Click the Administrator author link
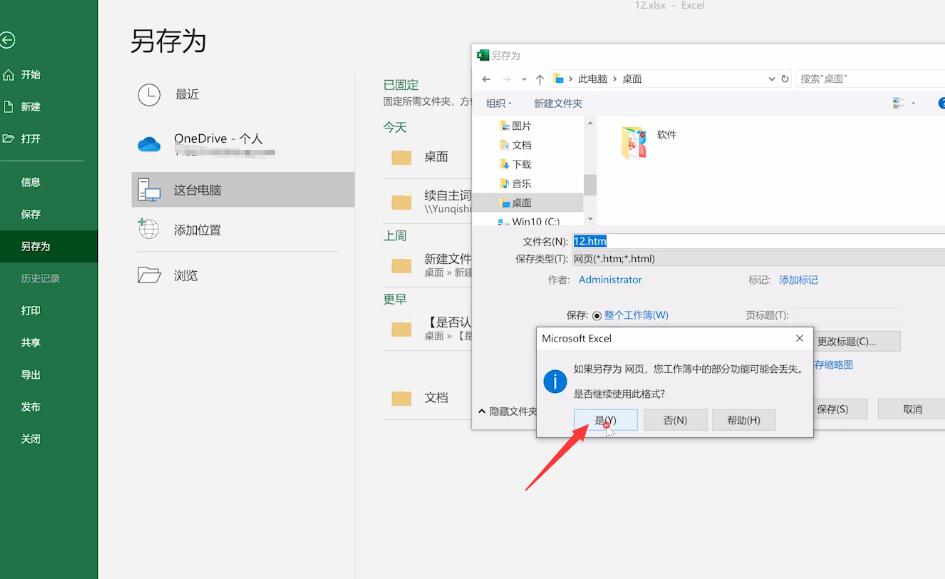945x579 pixels. pos(610,280)
